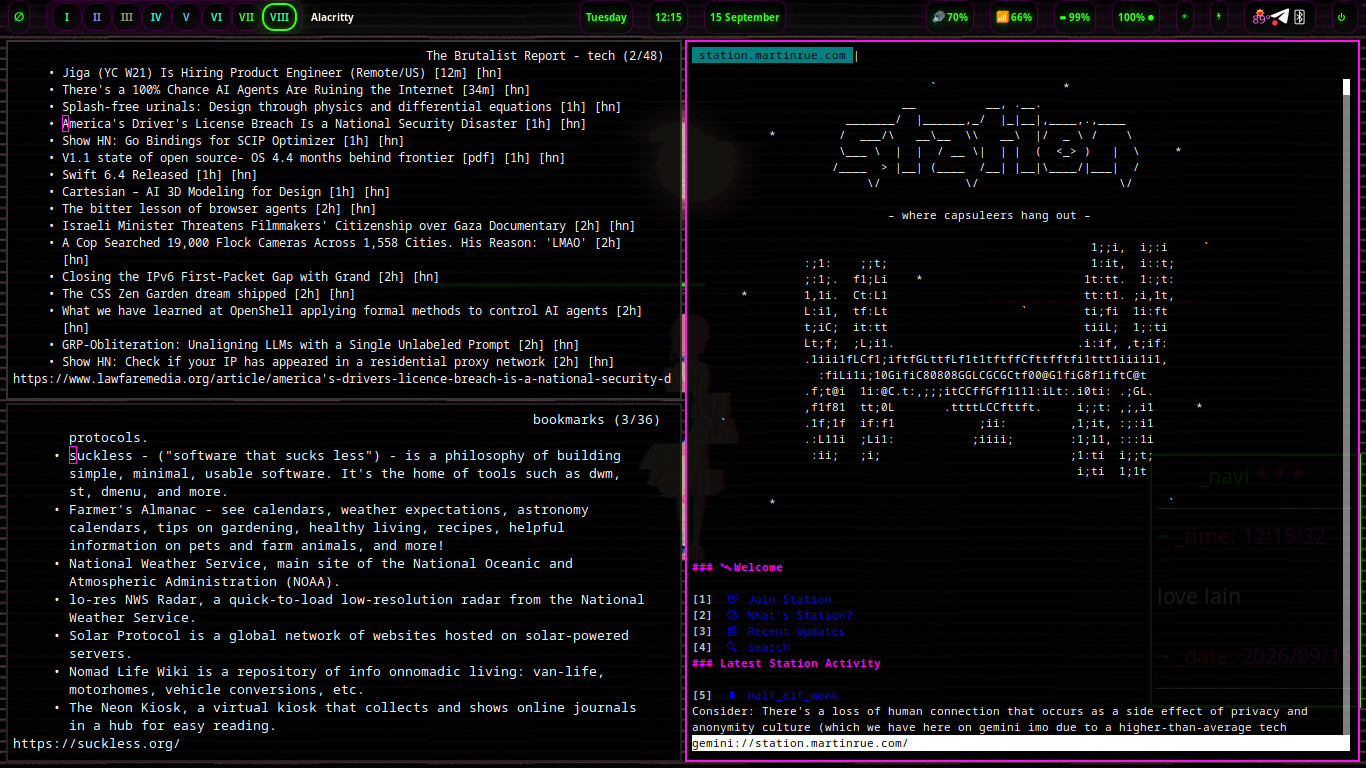Select the America's Driver's License Breach entry
The height and width of the screenshot is (768, 1366).
[x=324, y=124]
